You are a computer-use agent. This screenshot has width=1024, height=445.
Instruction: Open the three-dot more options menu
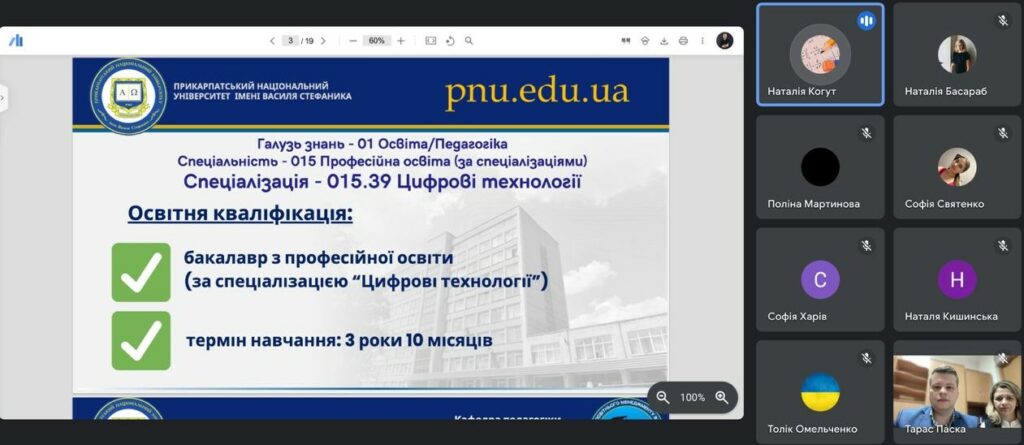[x=703, y=41]
